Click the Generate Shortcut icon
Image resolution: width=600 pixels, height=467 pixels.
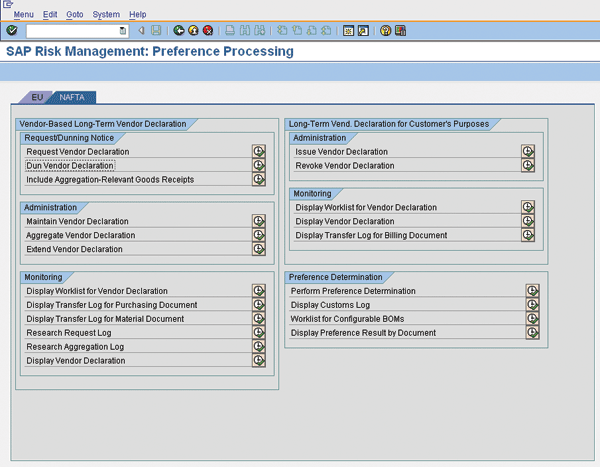tap(363, 30)
